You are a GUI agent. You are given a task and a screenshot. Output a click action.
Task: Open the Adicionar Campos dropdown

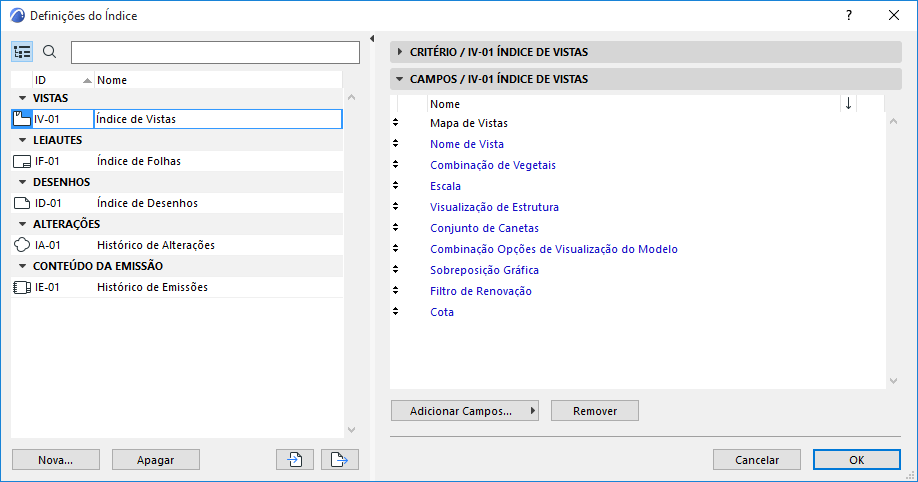point(465,411)
